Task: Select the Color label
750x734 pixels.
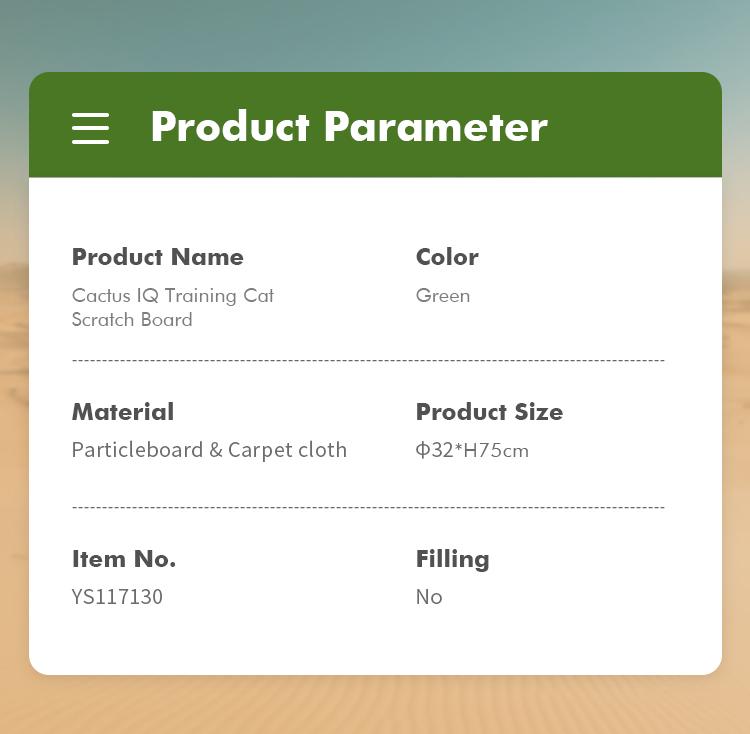Action: [x=447, y=257]
